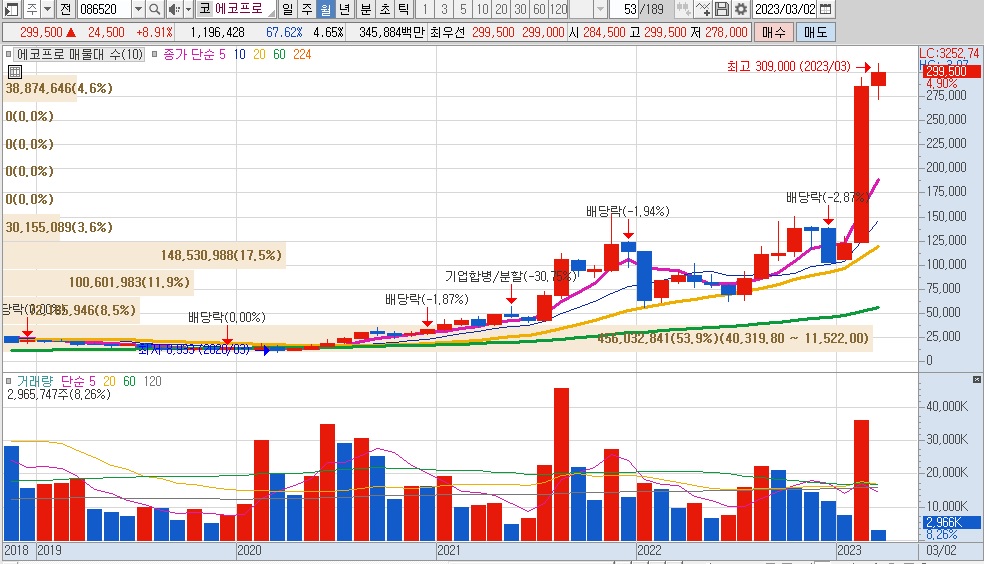Click the stock code input field 086520

pyautogui.click(x=104, y=9)
